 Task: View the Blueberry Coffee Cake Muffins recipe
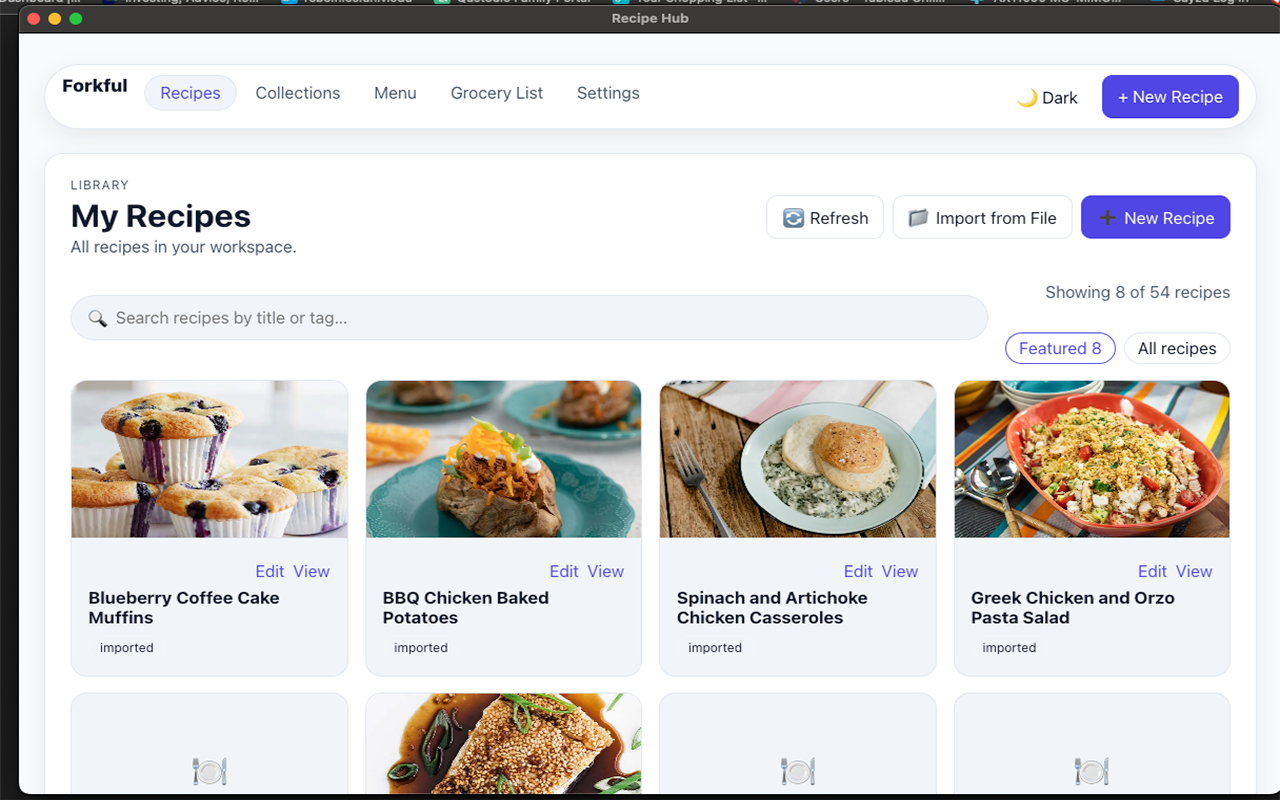coord(311,571)
